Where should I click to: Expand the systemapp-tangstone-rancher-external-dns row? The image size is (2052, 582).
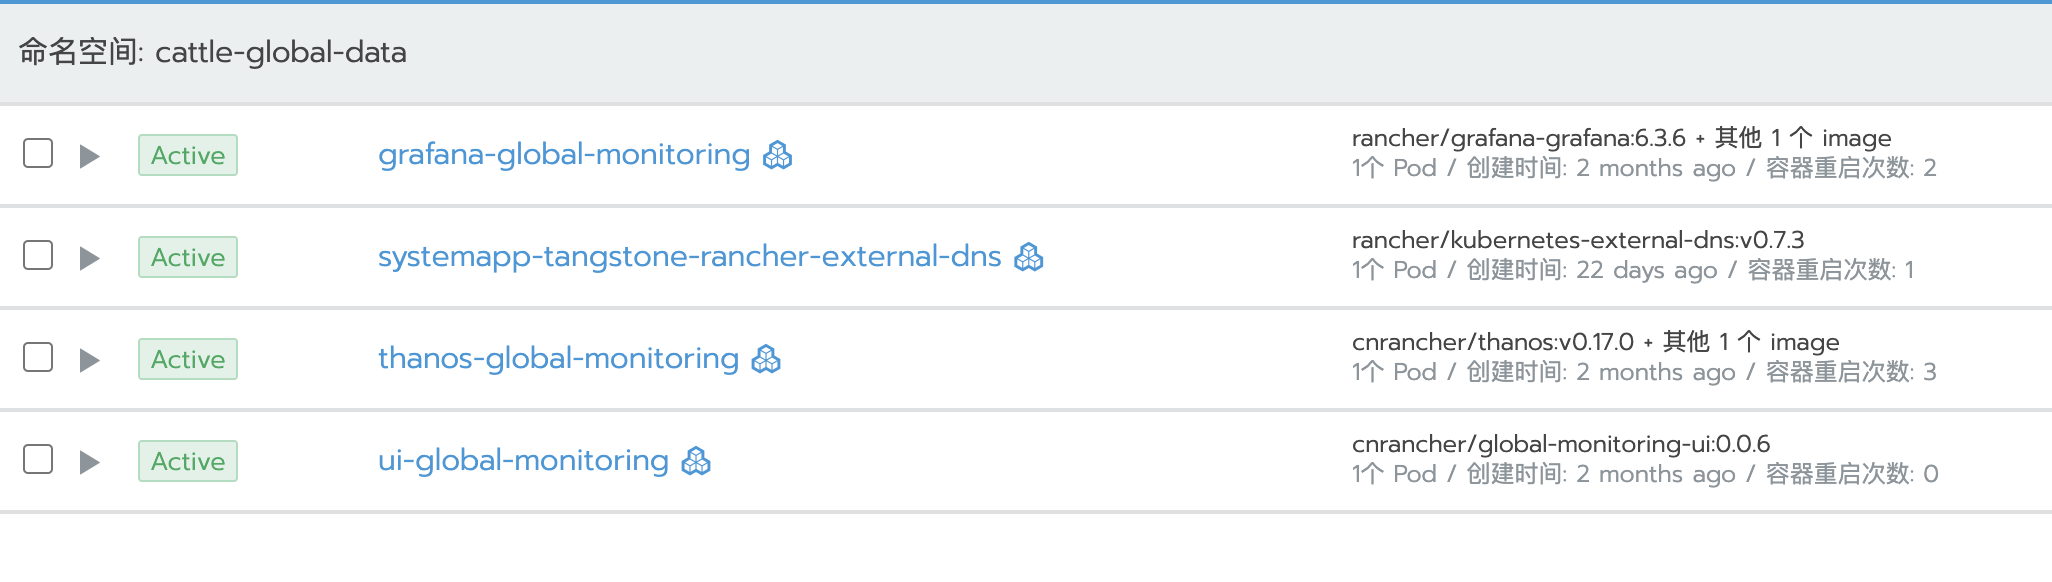coord(89,258)
